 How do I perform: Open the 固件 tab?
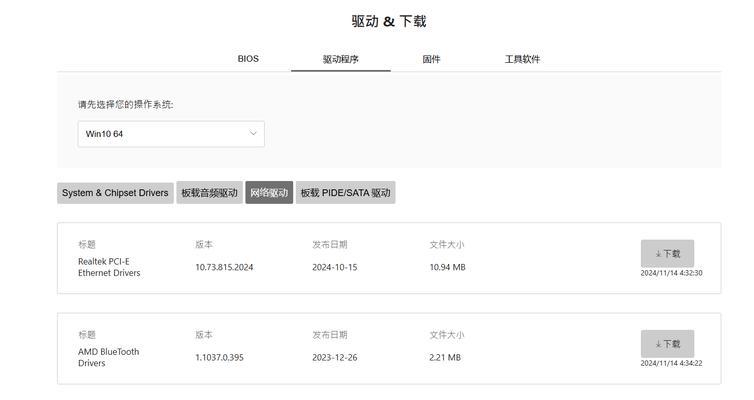tap(431, 59)
